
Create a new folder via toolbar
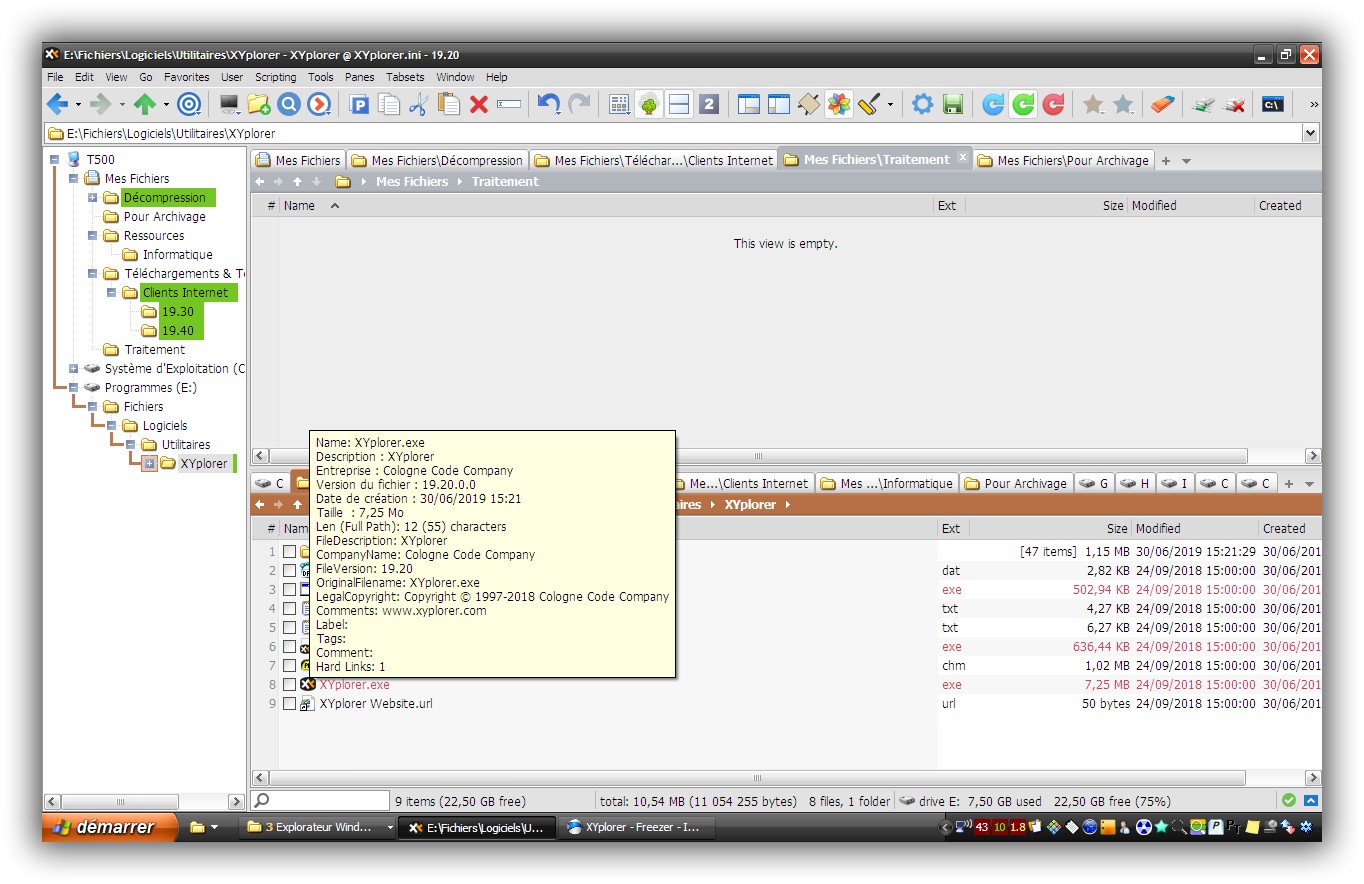coord(259,103)
